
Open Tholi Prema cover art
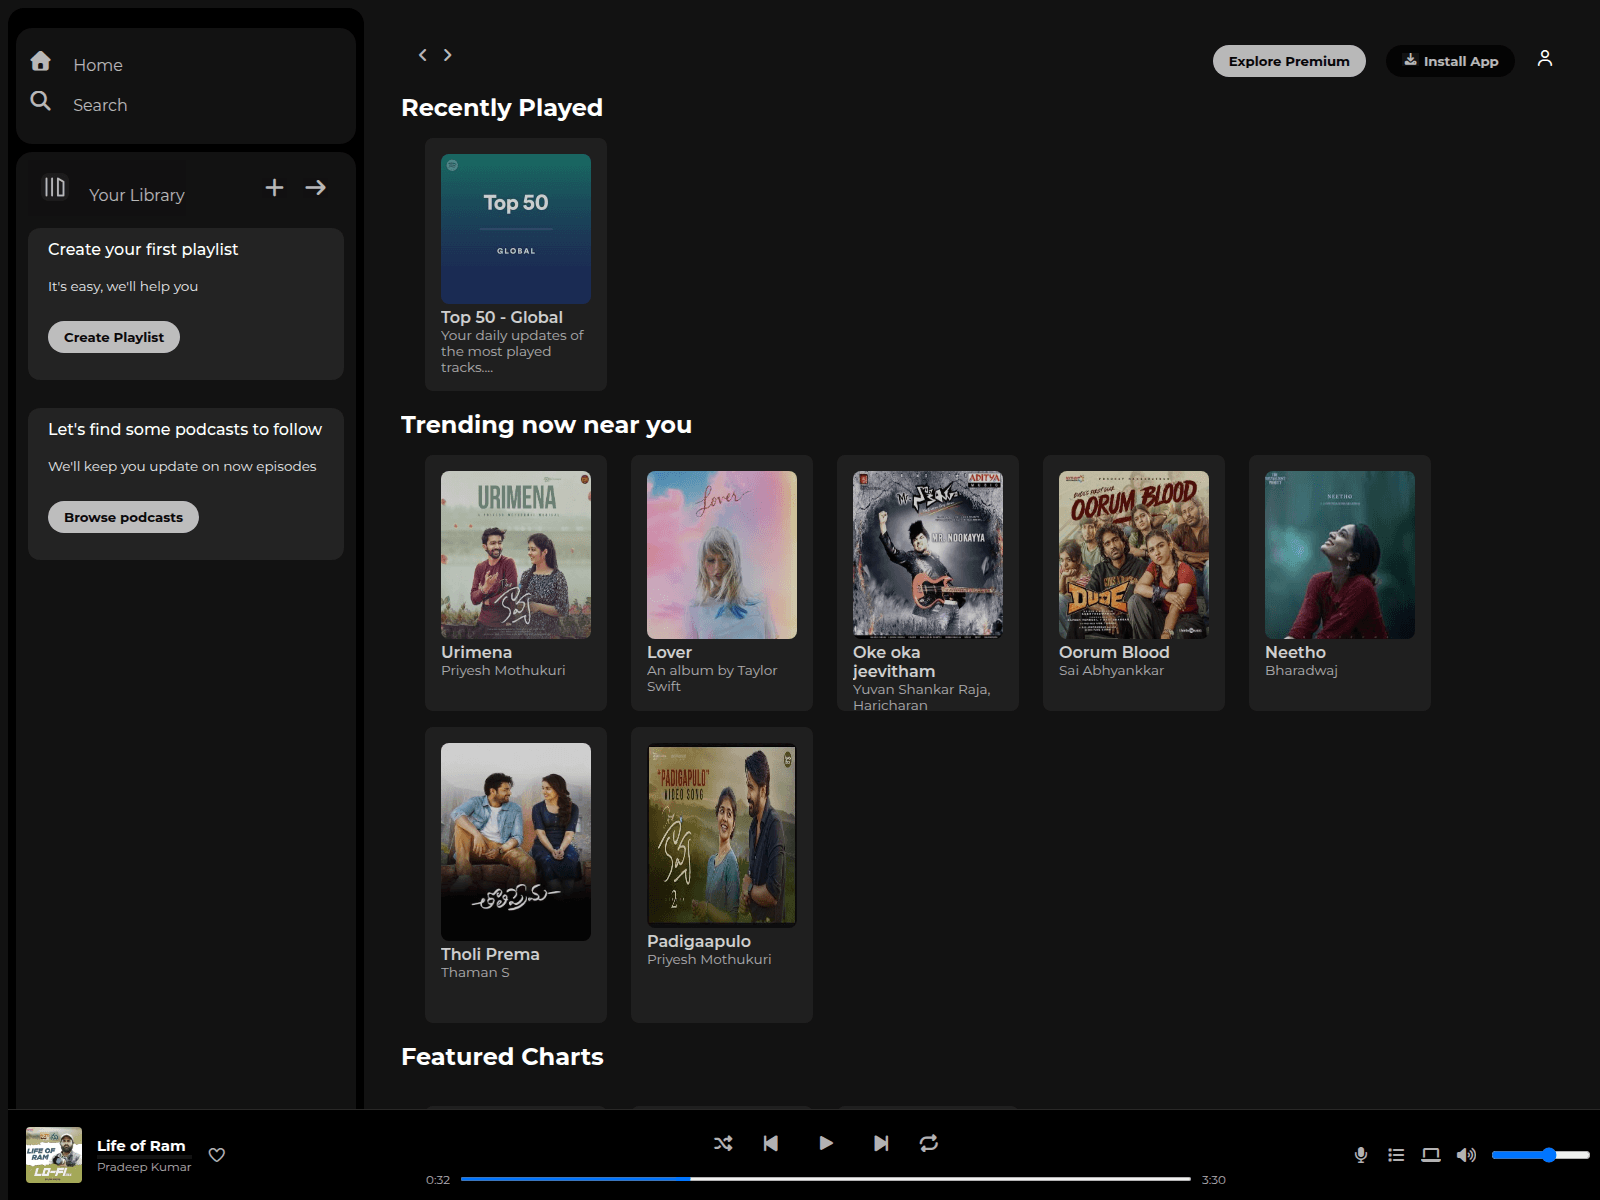point(516,842)
